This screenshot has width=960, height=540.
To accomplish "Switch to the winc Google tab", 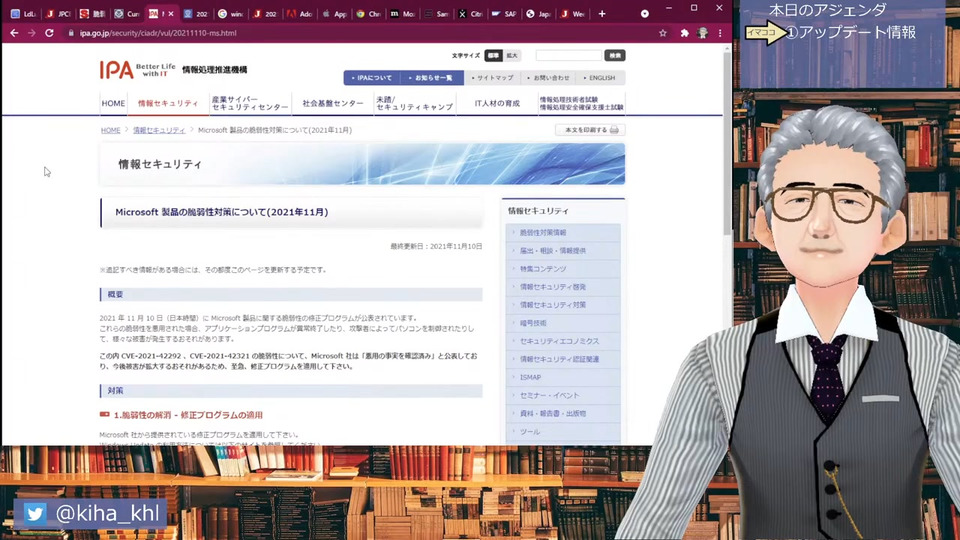I will point(231,13).
